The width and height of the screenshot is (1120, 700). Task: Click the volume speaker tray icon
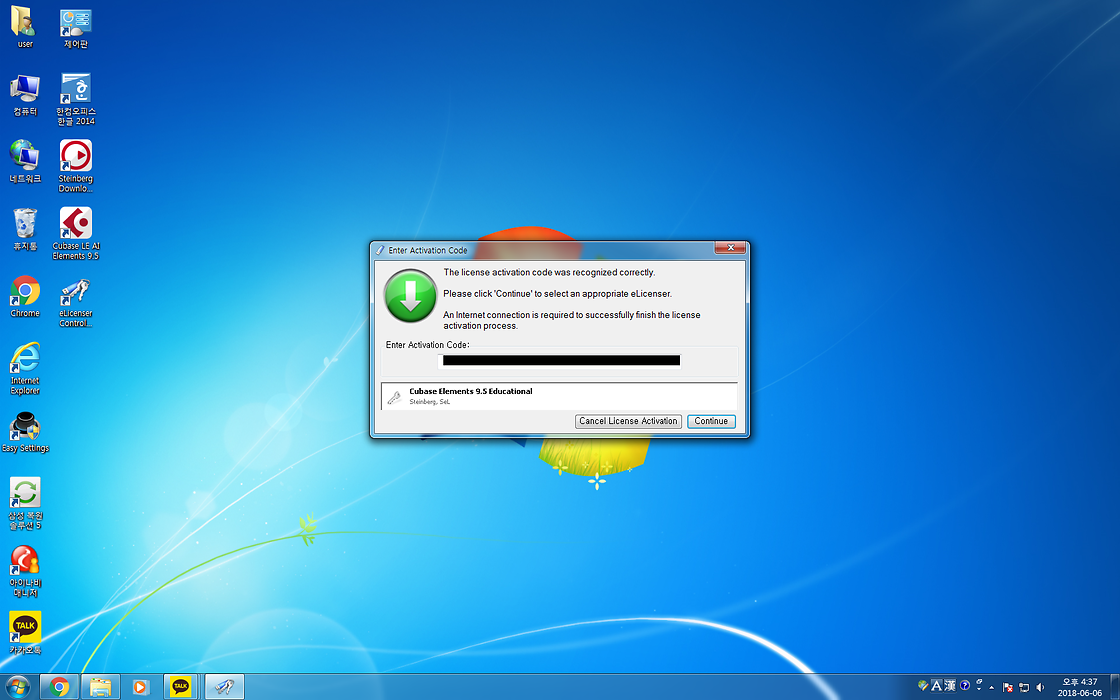1040,687
